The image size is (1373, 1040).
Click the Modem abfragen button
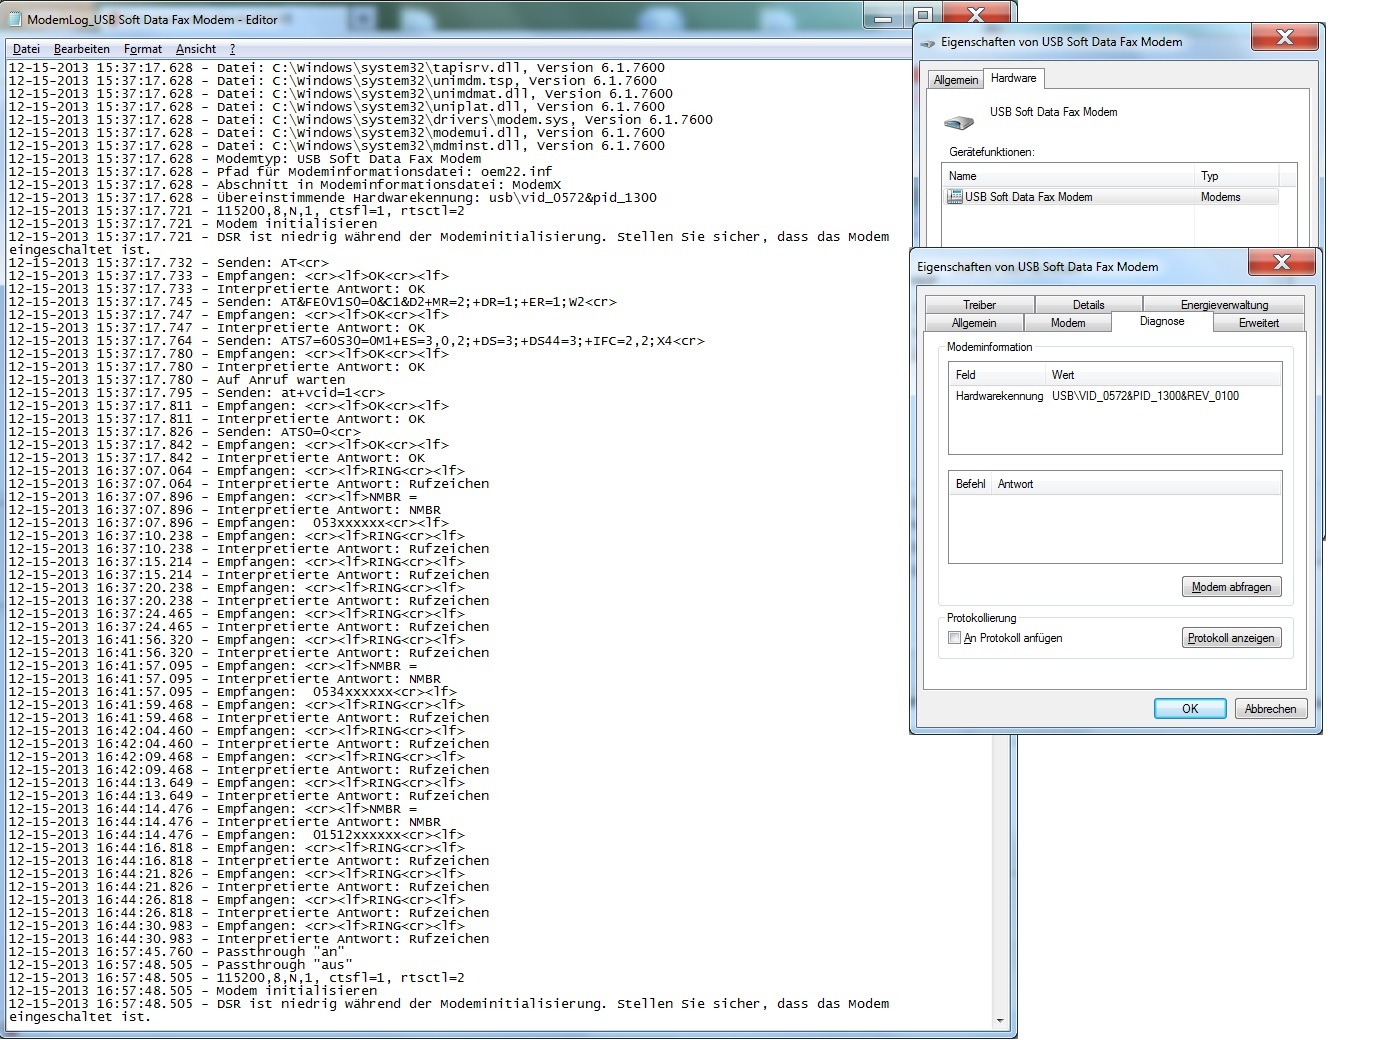click(x=1231, y=587)
